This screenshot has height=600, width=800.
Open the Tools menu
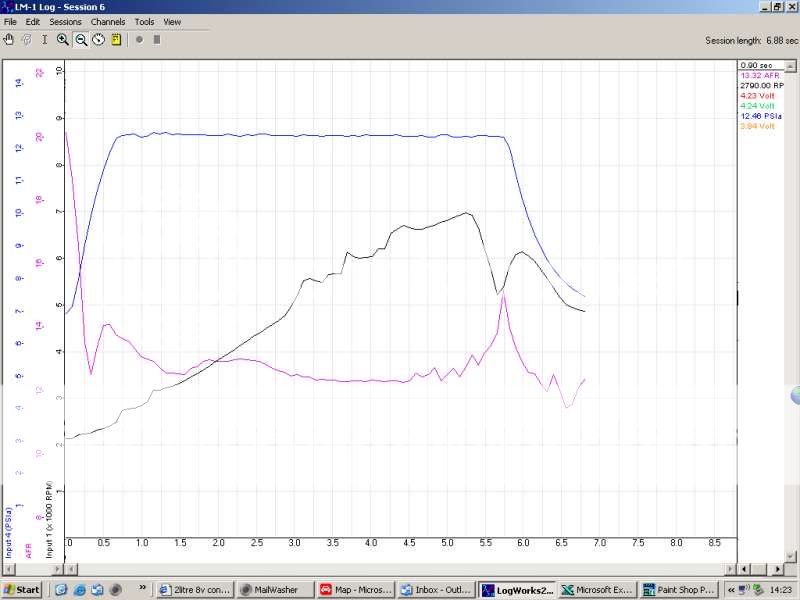(143, 21)
